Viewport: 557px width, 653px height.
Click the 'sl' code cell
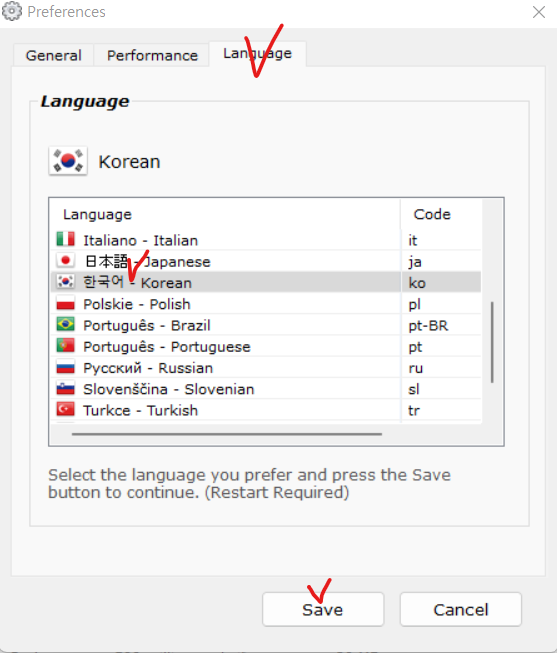(x=441, y=389)
